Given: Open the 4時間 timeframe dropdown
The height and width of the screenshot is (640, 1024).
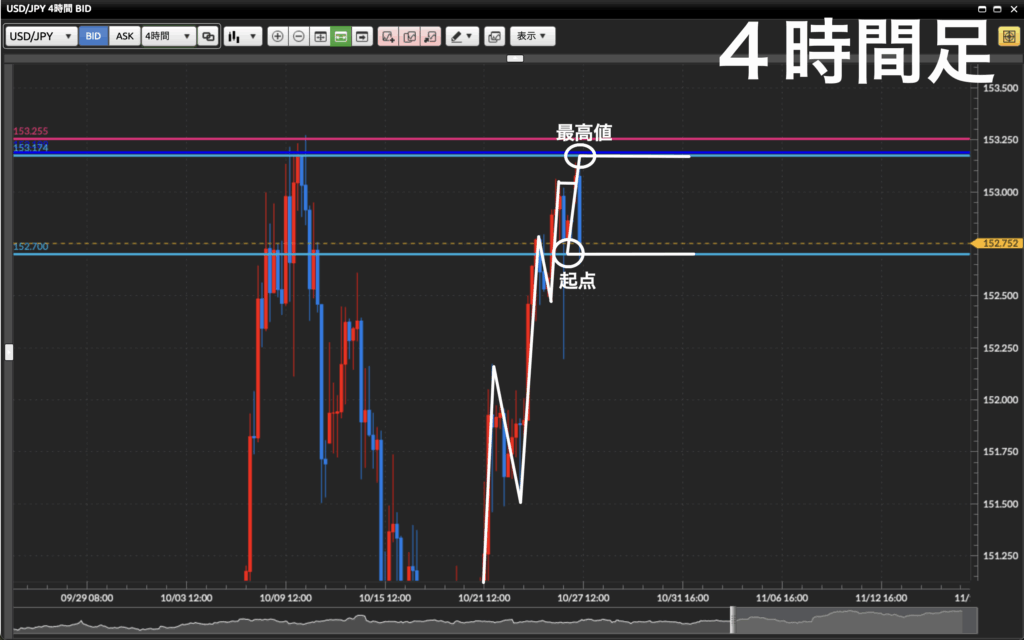Looking at the screenshot, I should 167,36.
